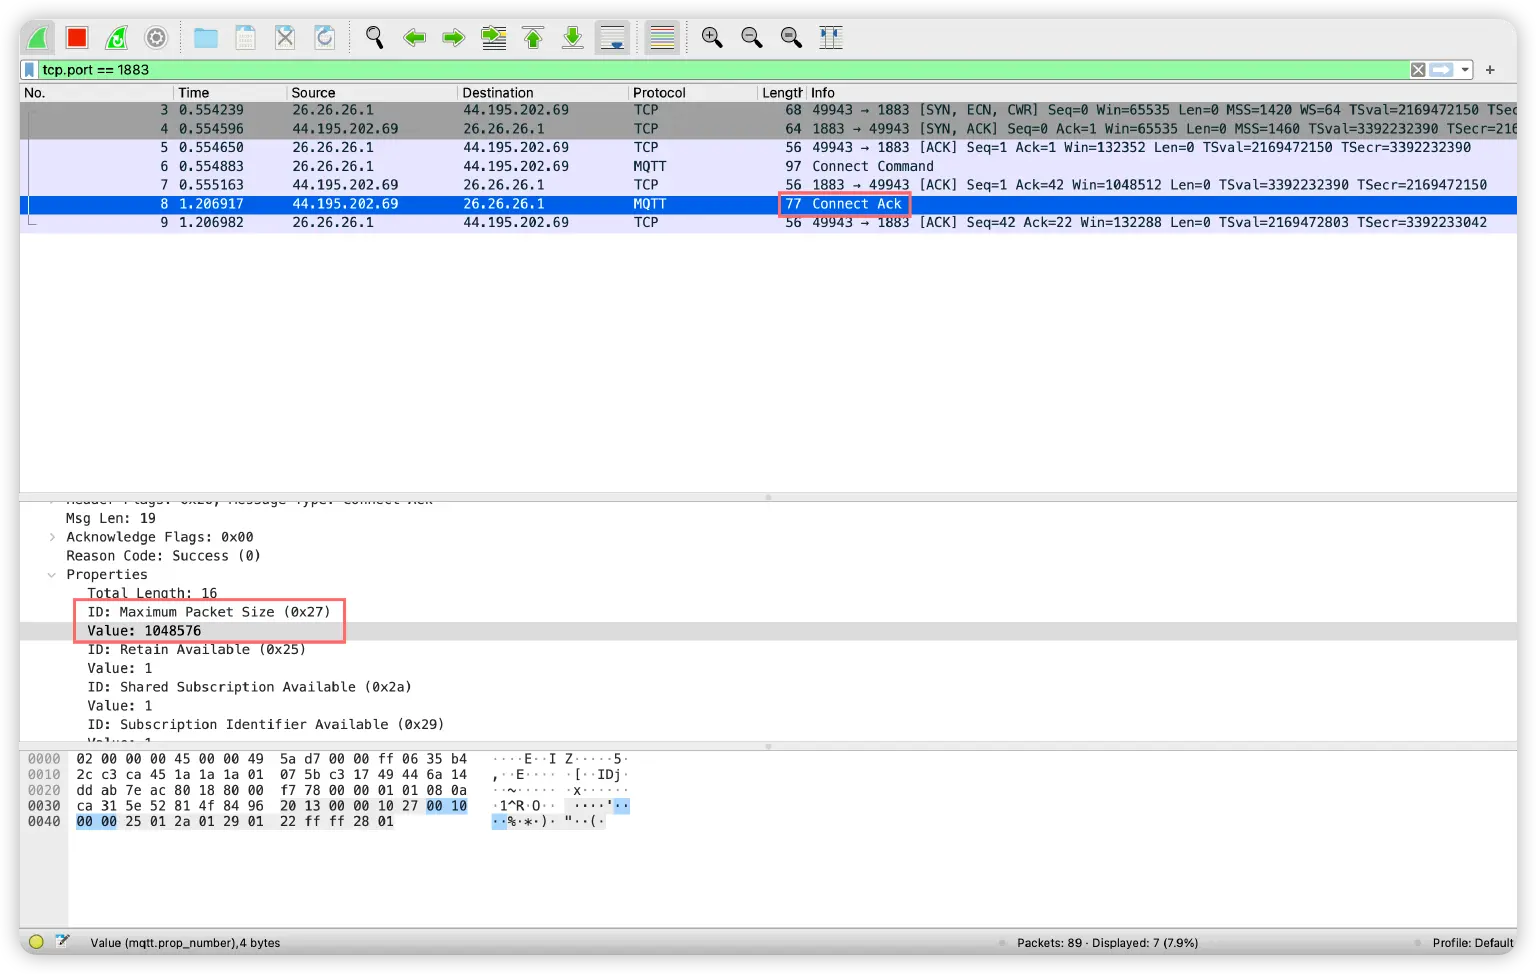Sort the packet list by Source column

[x=313, y=92]
